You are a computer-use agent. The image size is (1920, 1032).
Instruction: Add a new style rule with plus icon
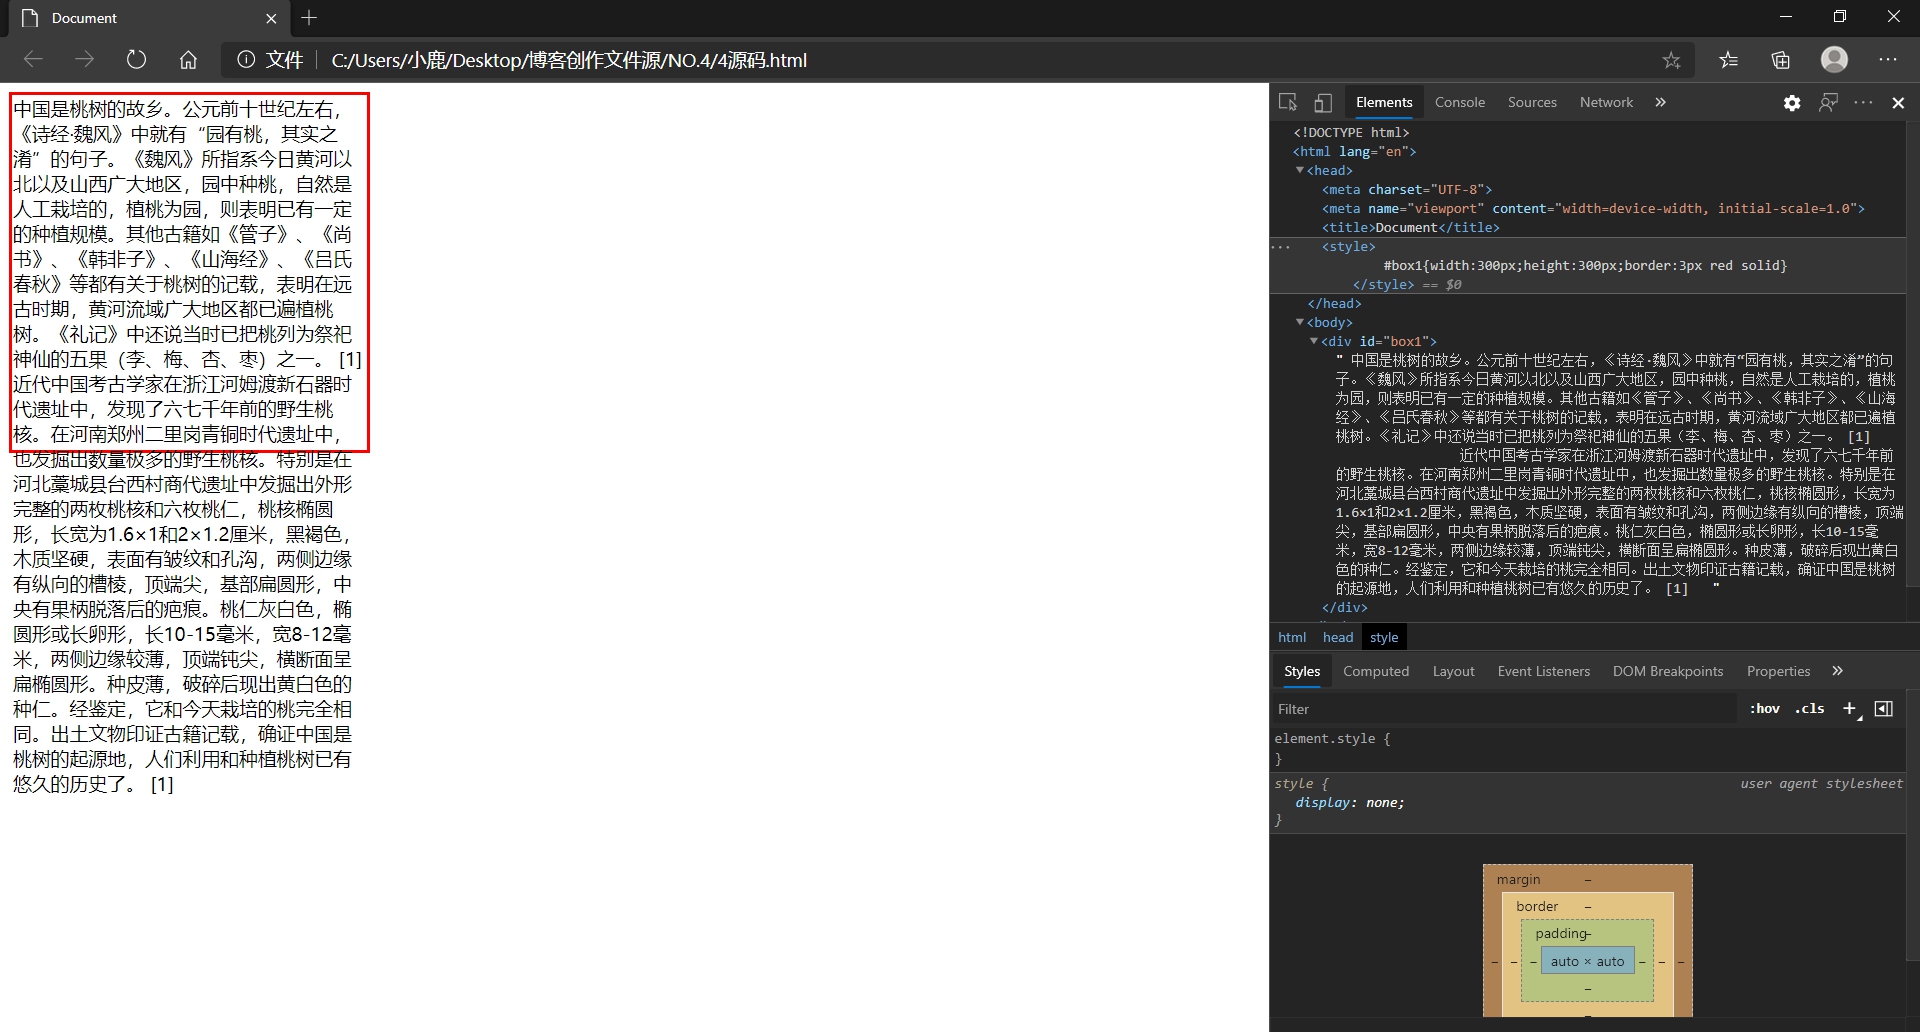coord(1851,708)
